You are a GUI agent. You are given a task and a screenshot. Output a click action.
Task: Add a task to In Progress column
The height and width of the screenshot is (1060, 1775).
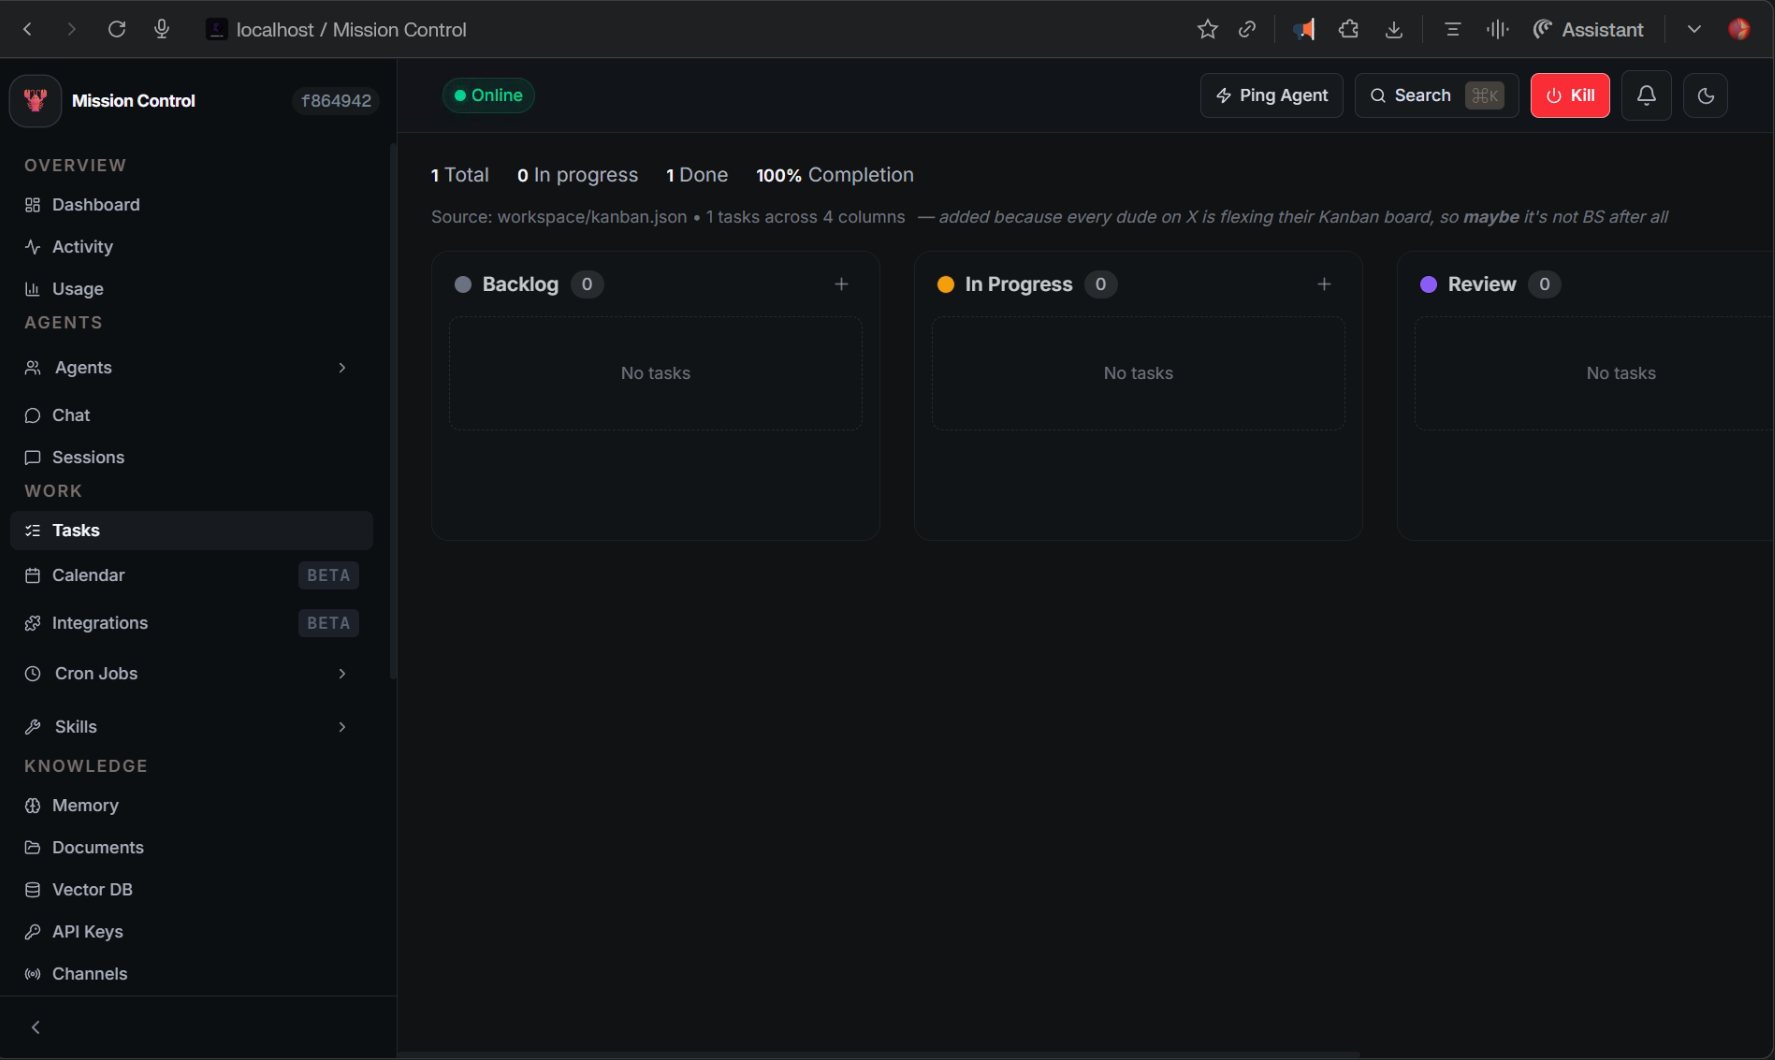point(1324,285)
